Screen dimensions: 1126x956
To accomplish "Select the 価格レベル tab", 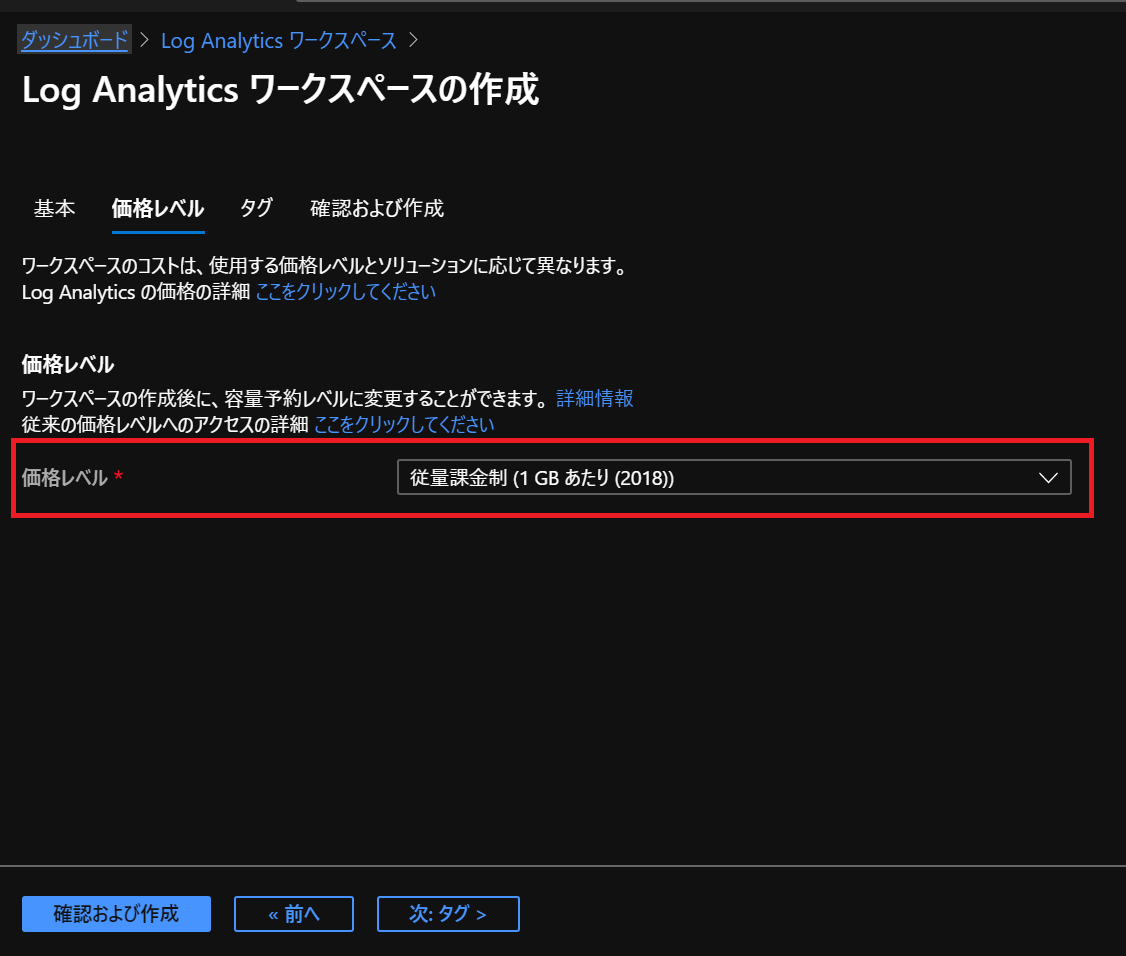I will (158, 208).
